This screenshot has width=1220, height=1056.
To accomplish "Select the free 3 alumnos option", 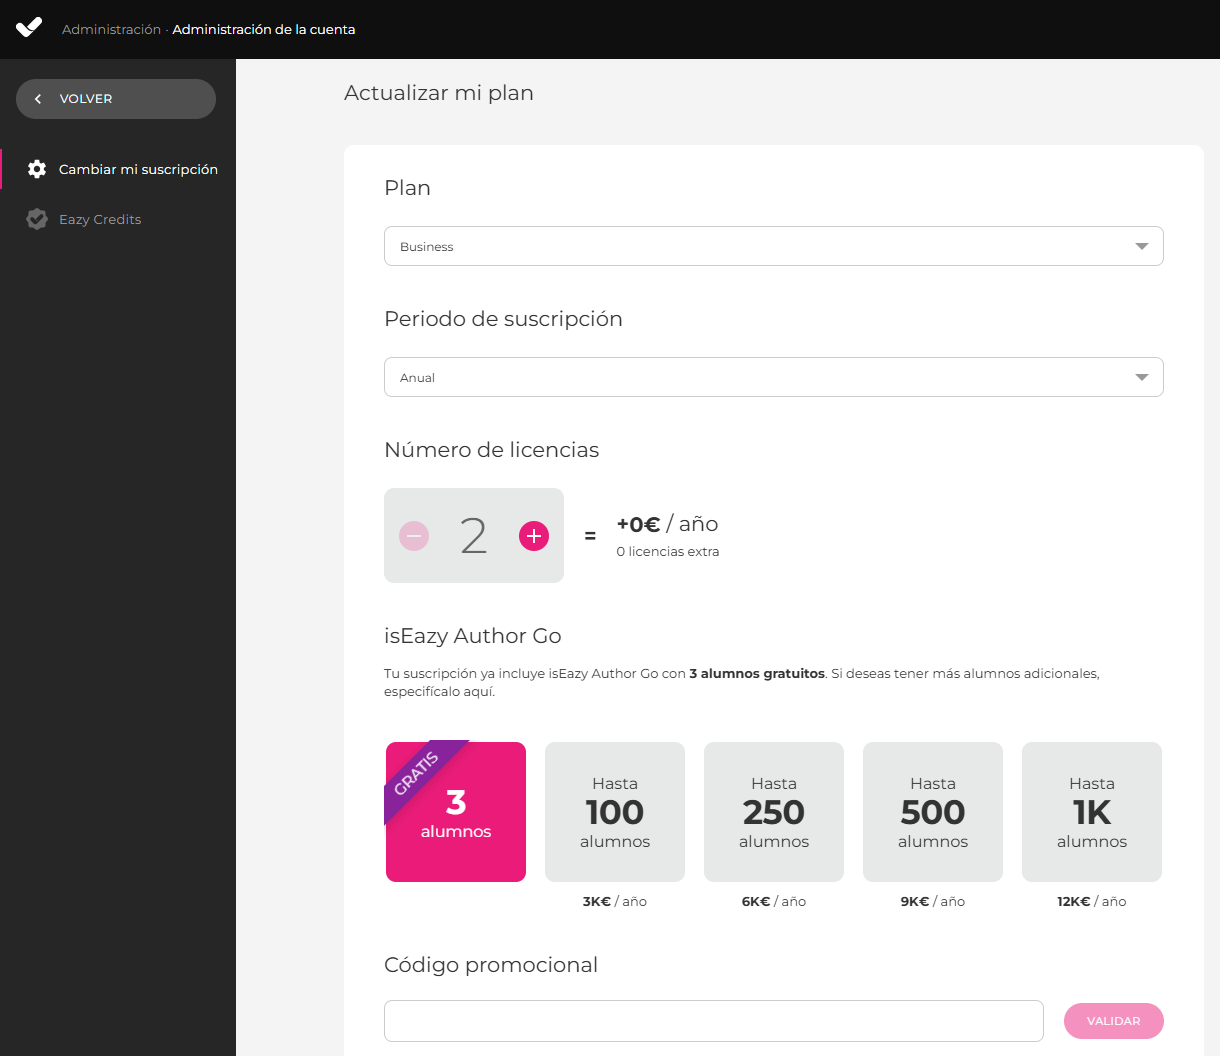I will tap(456, 812).
